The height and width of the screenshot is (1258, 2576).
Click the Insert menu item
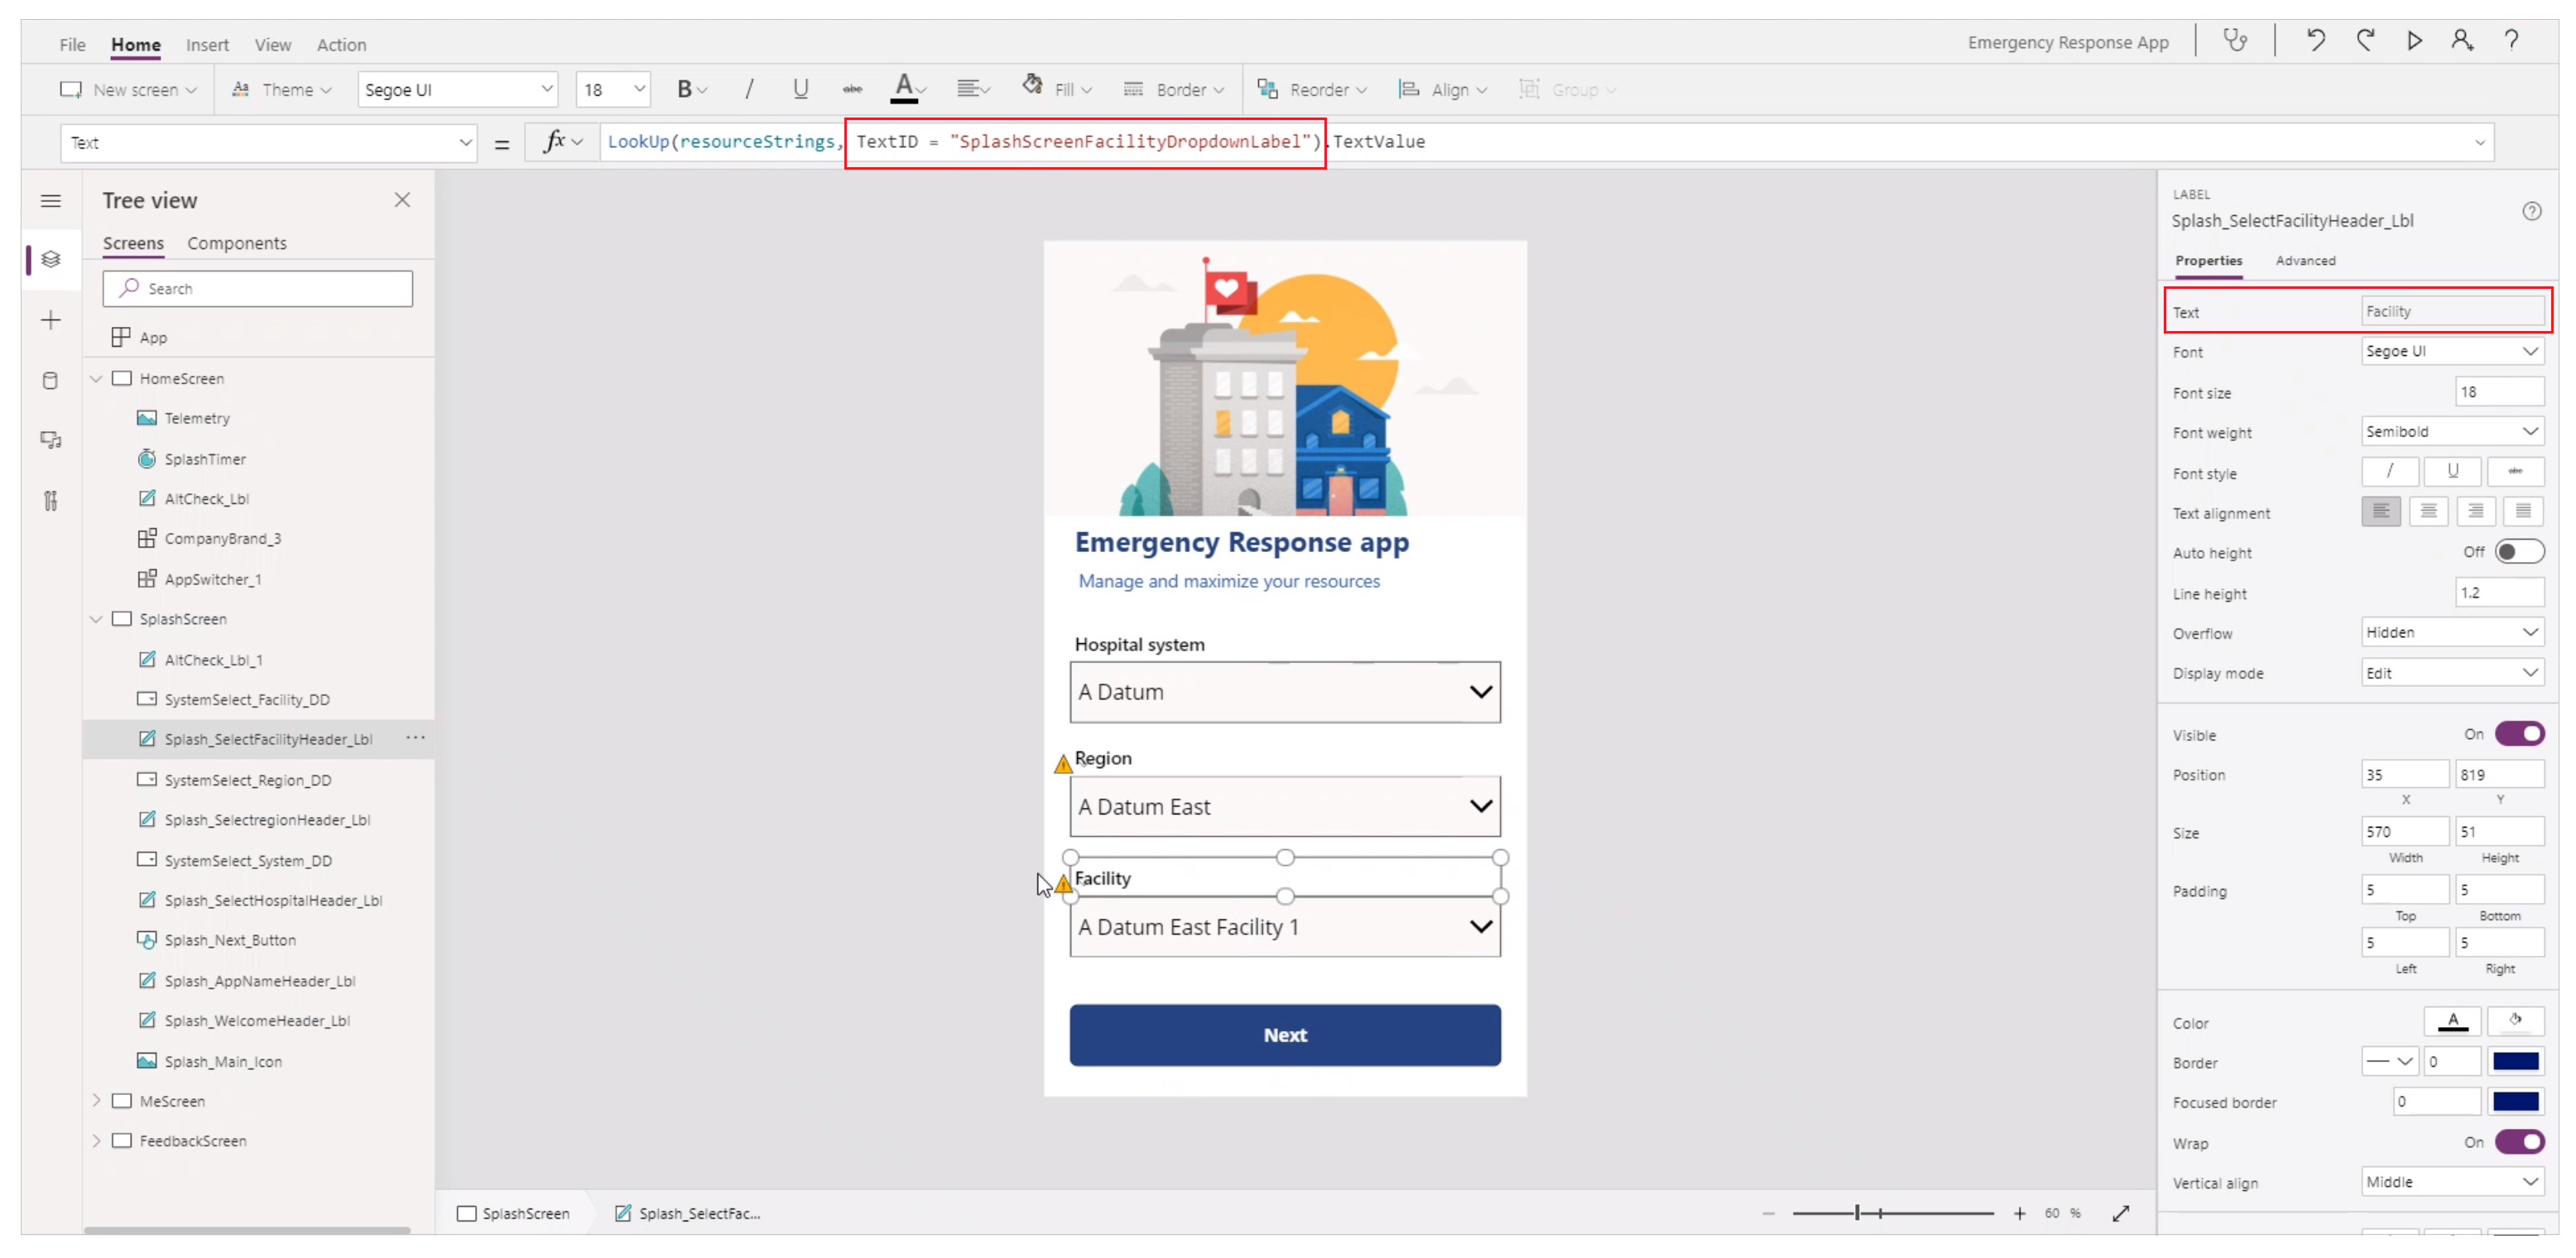click(207, 43)
